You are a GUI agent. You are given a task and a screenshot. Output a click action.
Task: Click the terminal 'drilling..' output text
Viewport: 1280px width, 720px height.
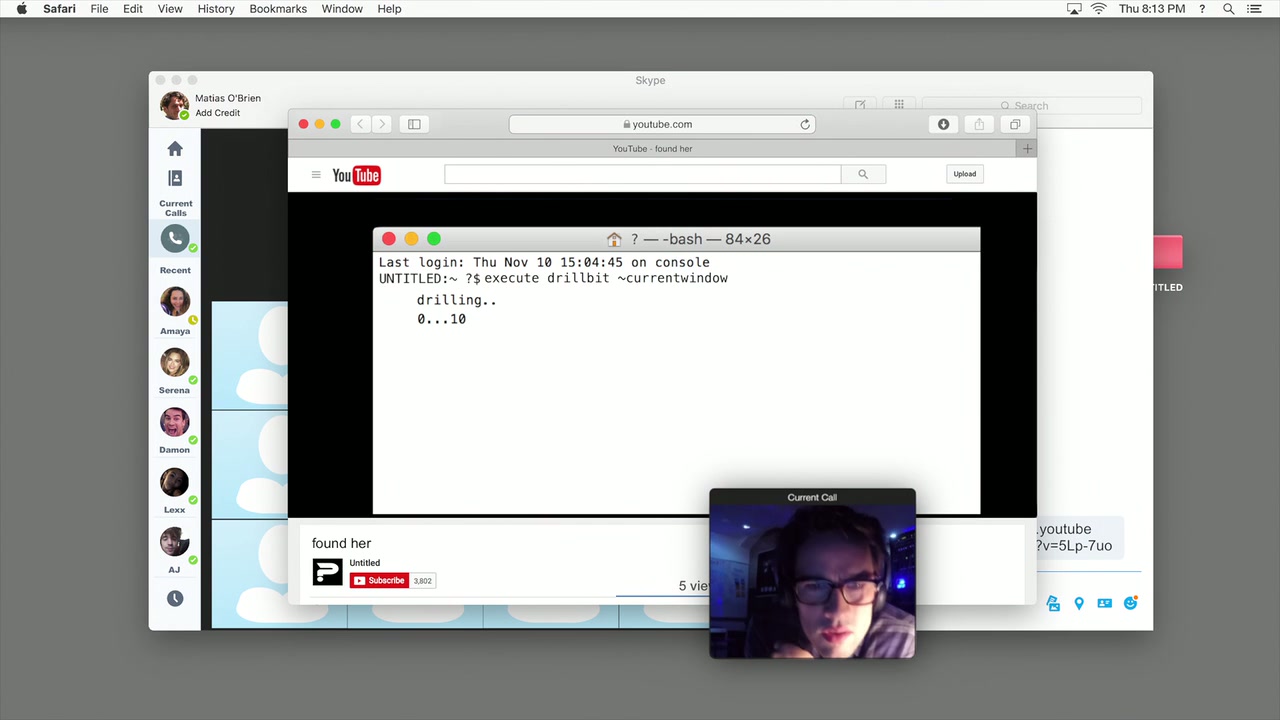[457, 300]
